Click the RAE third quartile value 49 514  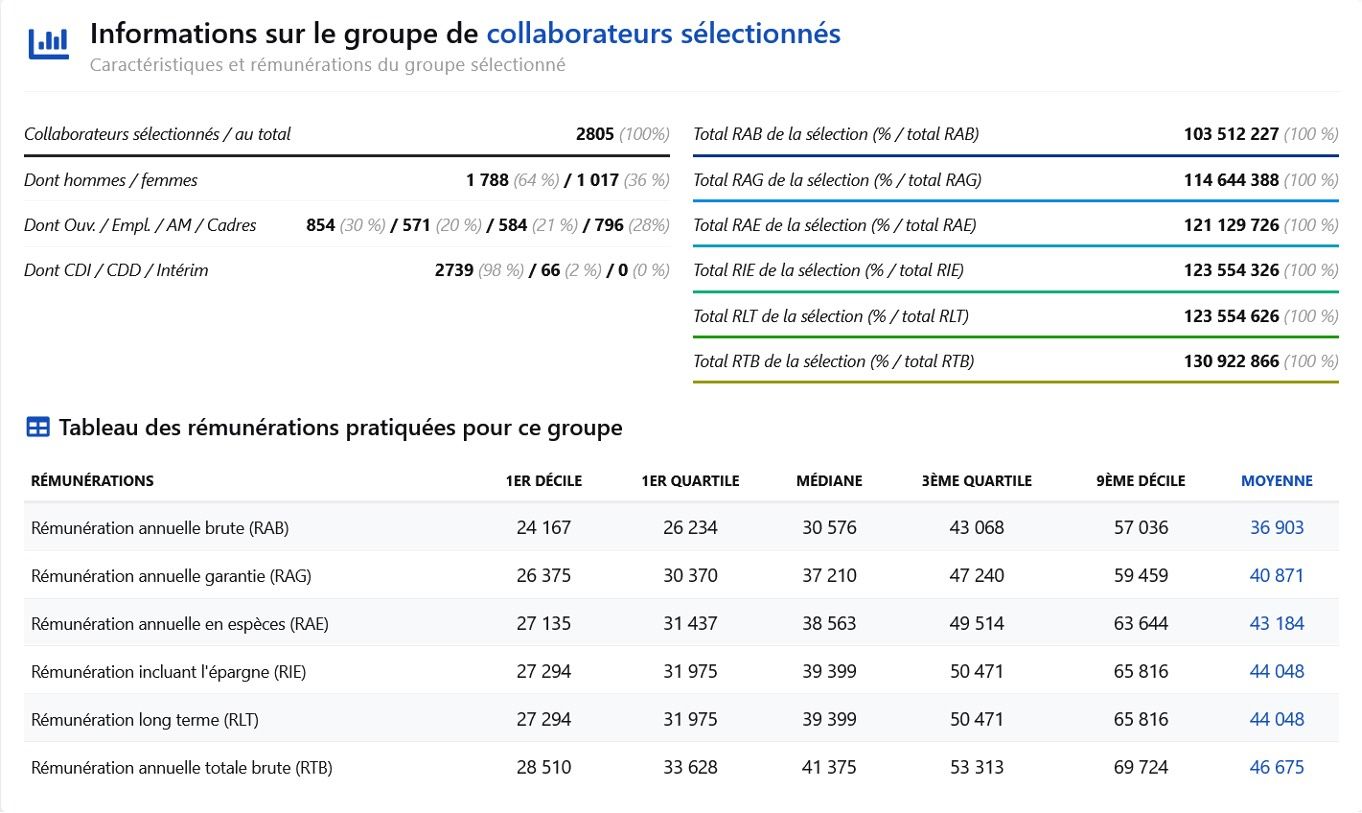pos(977,623)
